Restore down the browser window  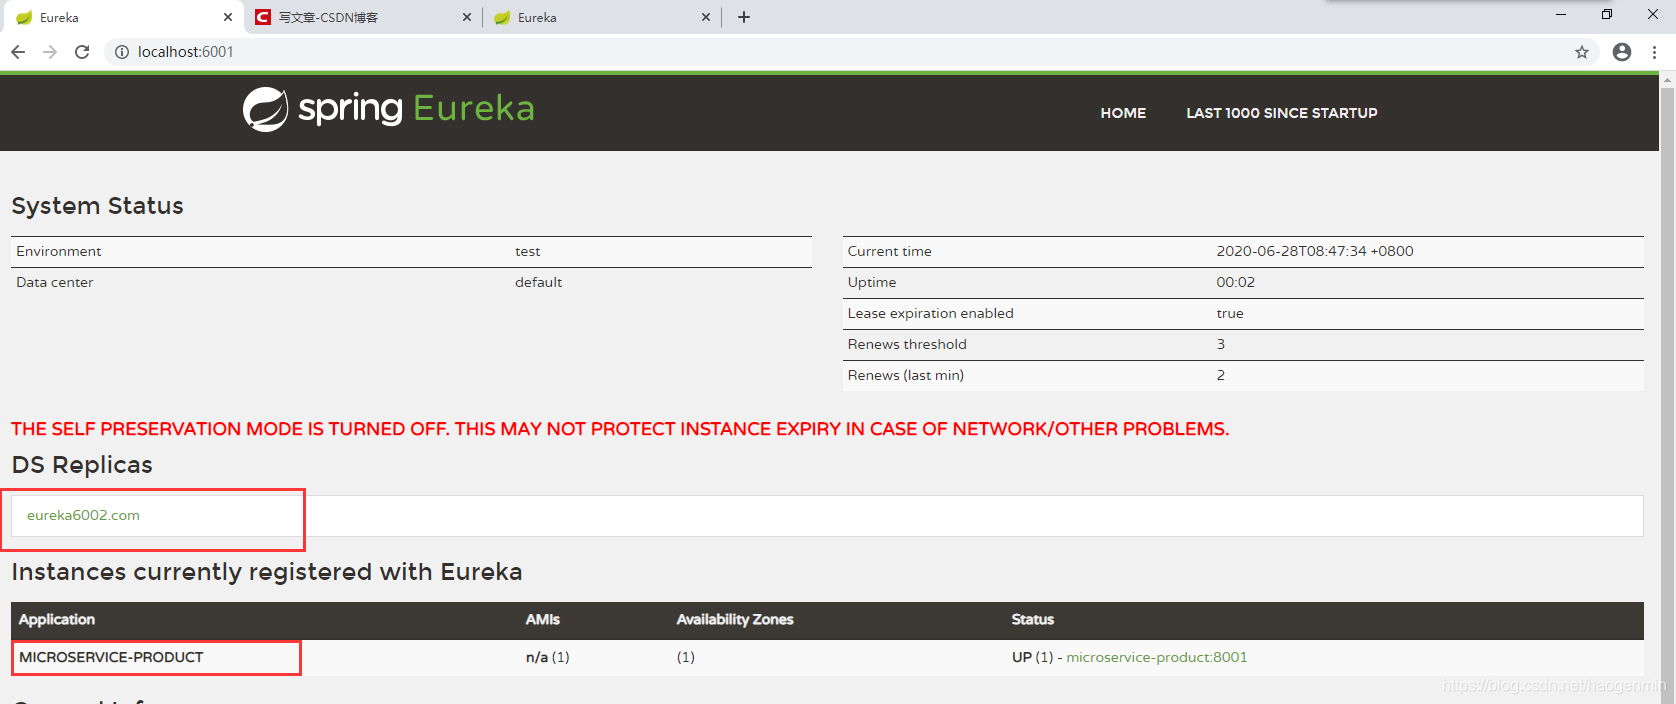[1607, 14]
